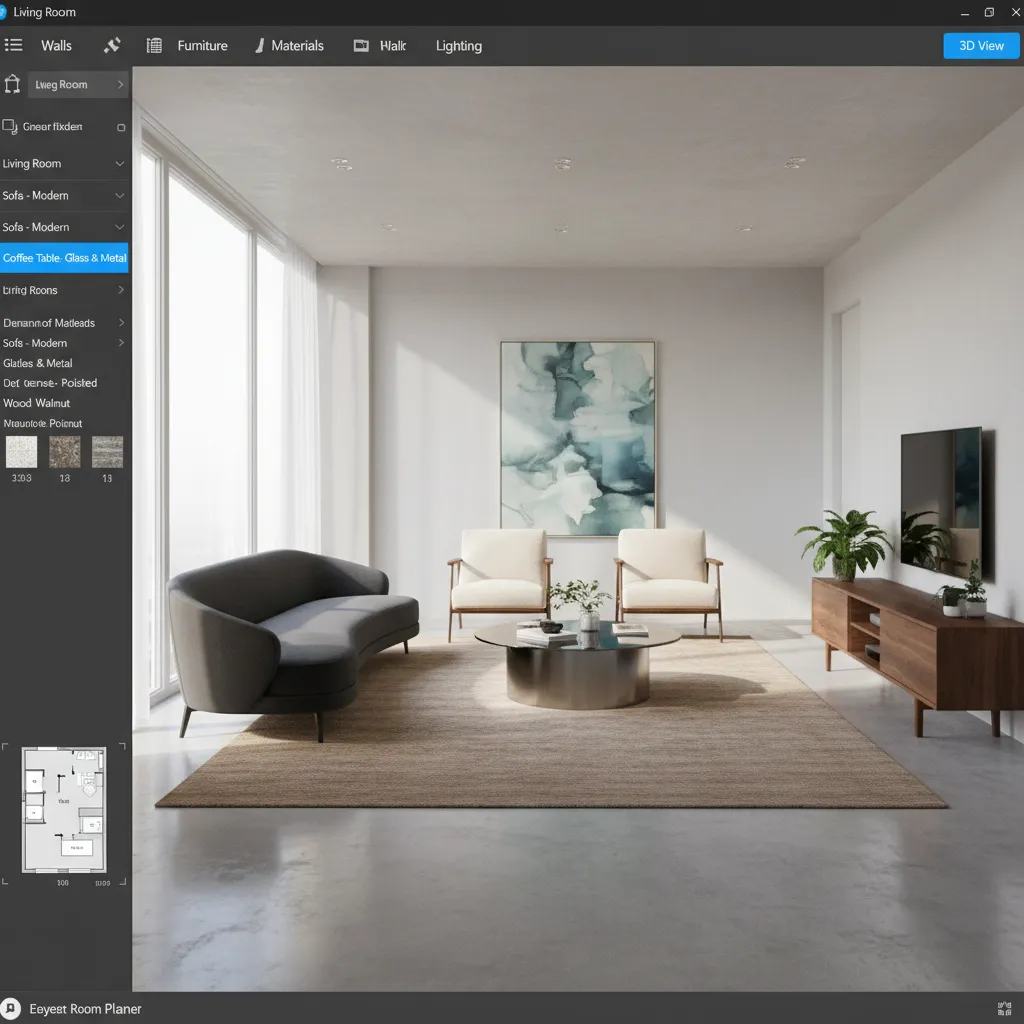1024x1024 pixels.
Task: Open the hamburger list menu icon
Action: (x=14, y=45)
